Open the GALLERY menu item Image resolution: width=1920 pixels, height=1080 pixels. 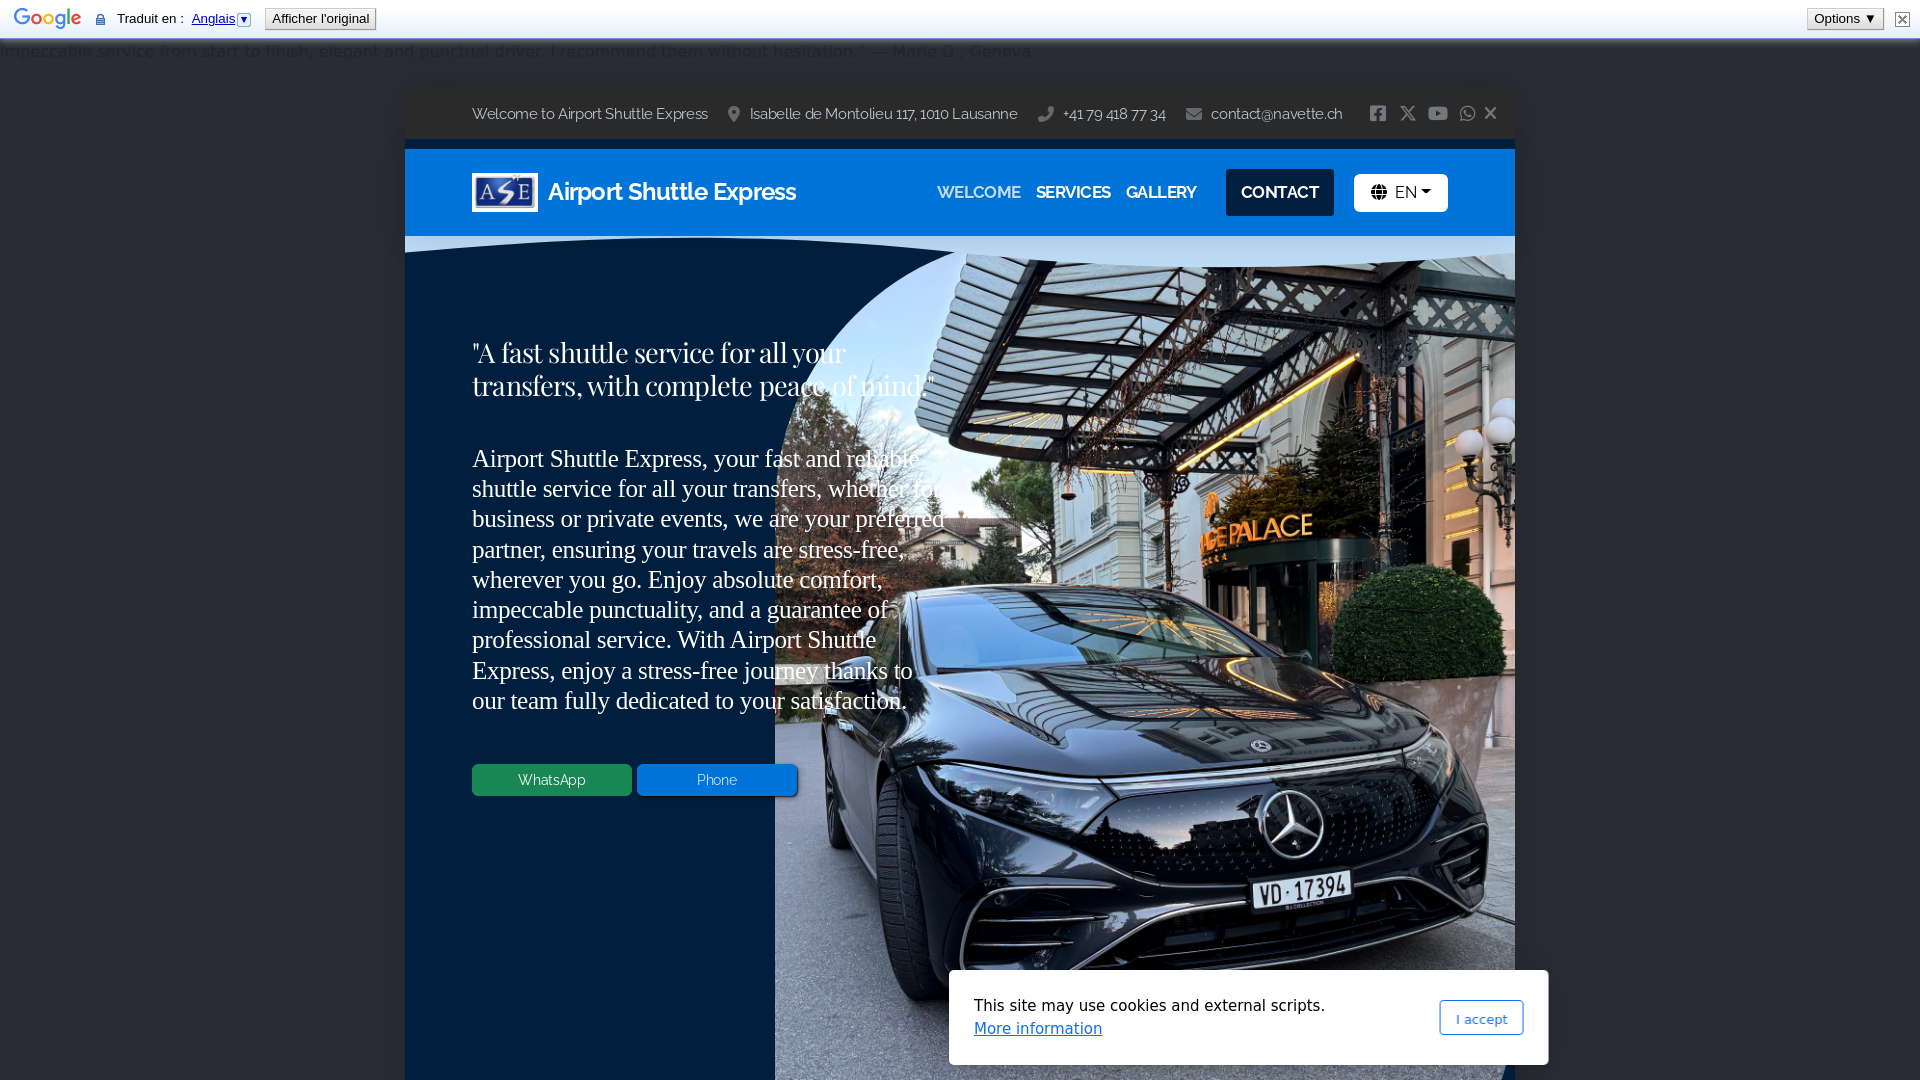pyautogui.click(x=1160, y=193)
